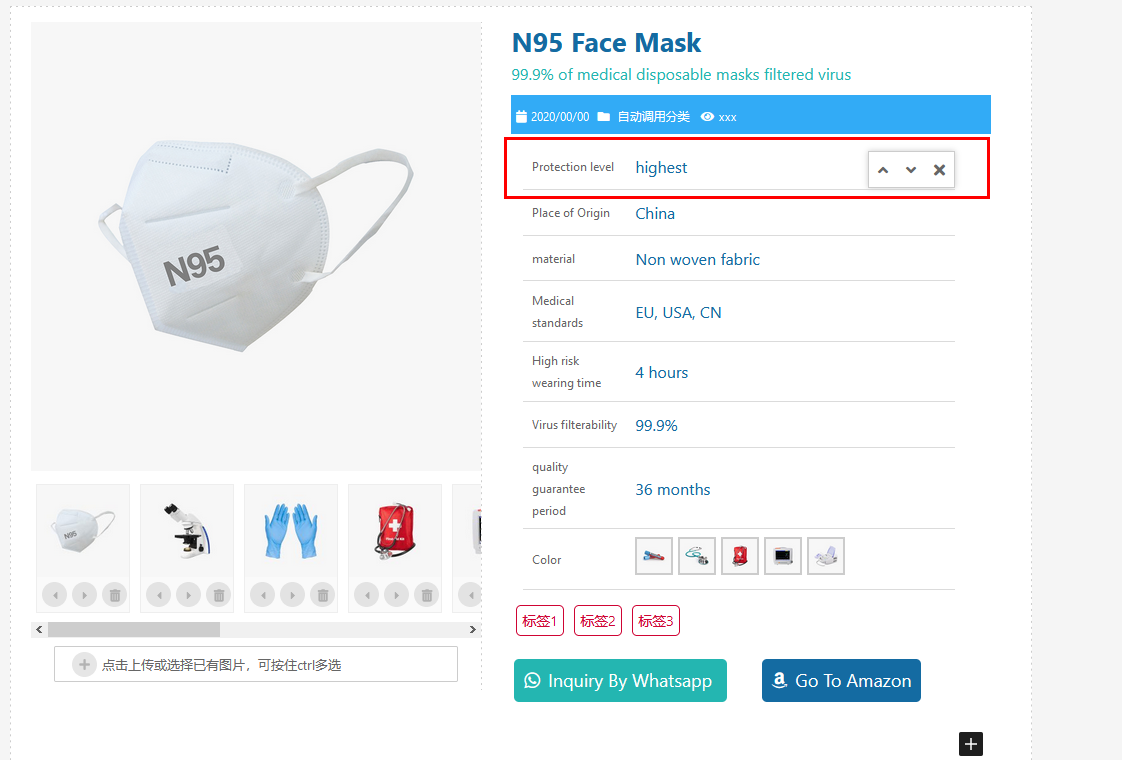
Task: Click the image upload field
Action: [x=256, y=664]
